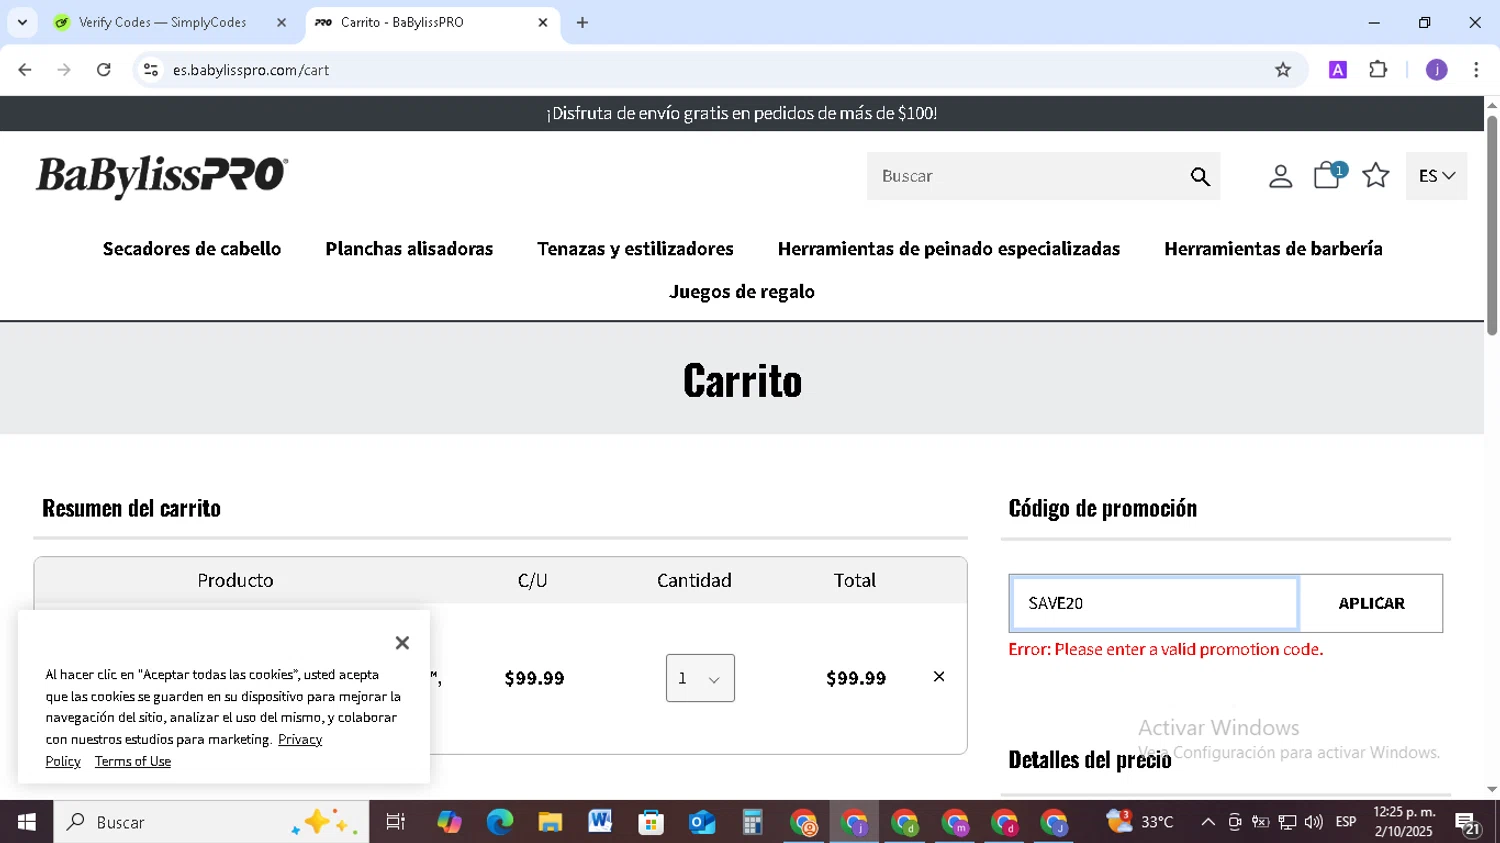The image size is (1500, 843).
Task: Open Calculator from the taskbar
Action: pyautogui.click(x=752, y=822)
